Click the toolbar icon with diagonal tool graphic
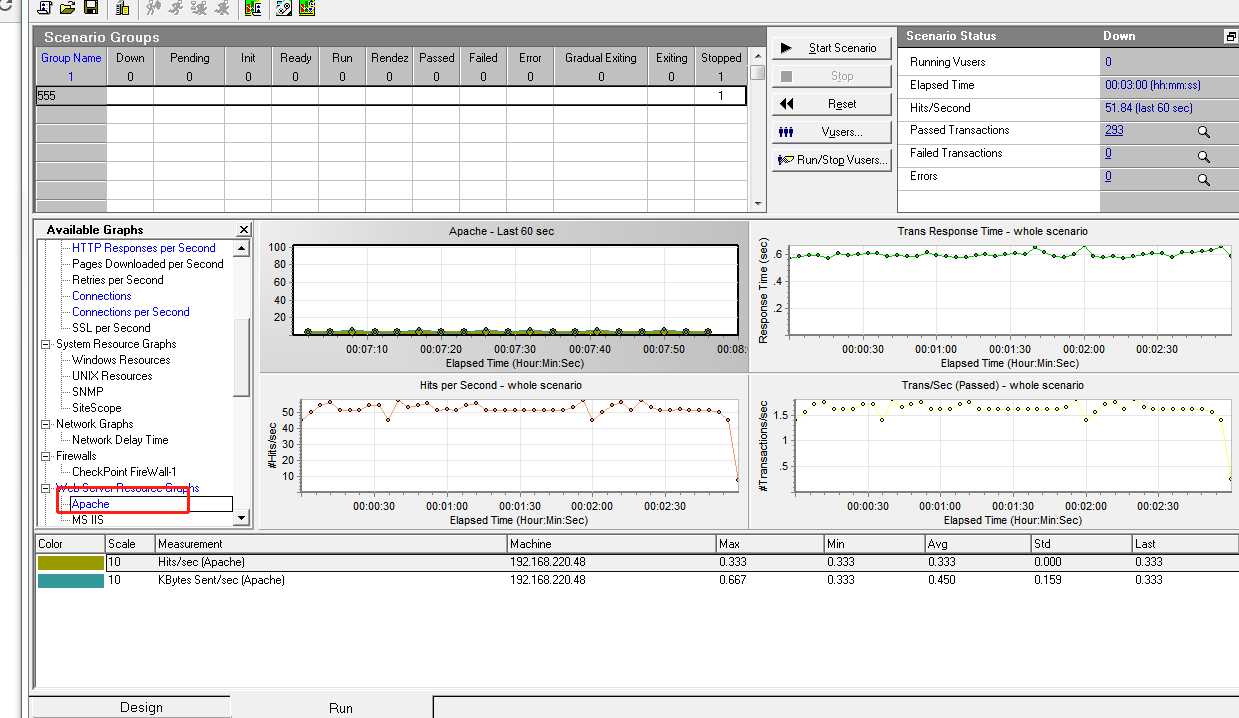 point(283,8)
